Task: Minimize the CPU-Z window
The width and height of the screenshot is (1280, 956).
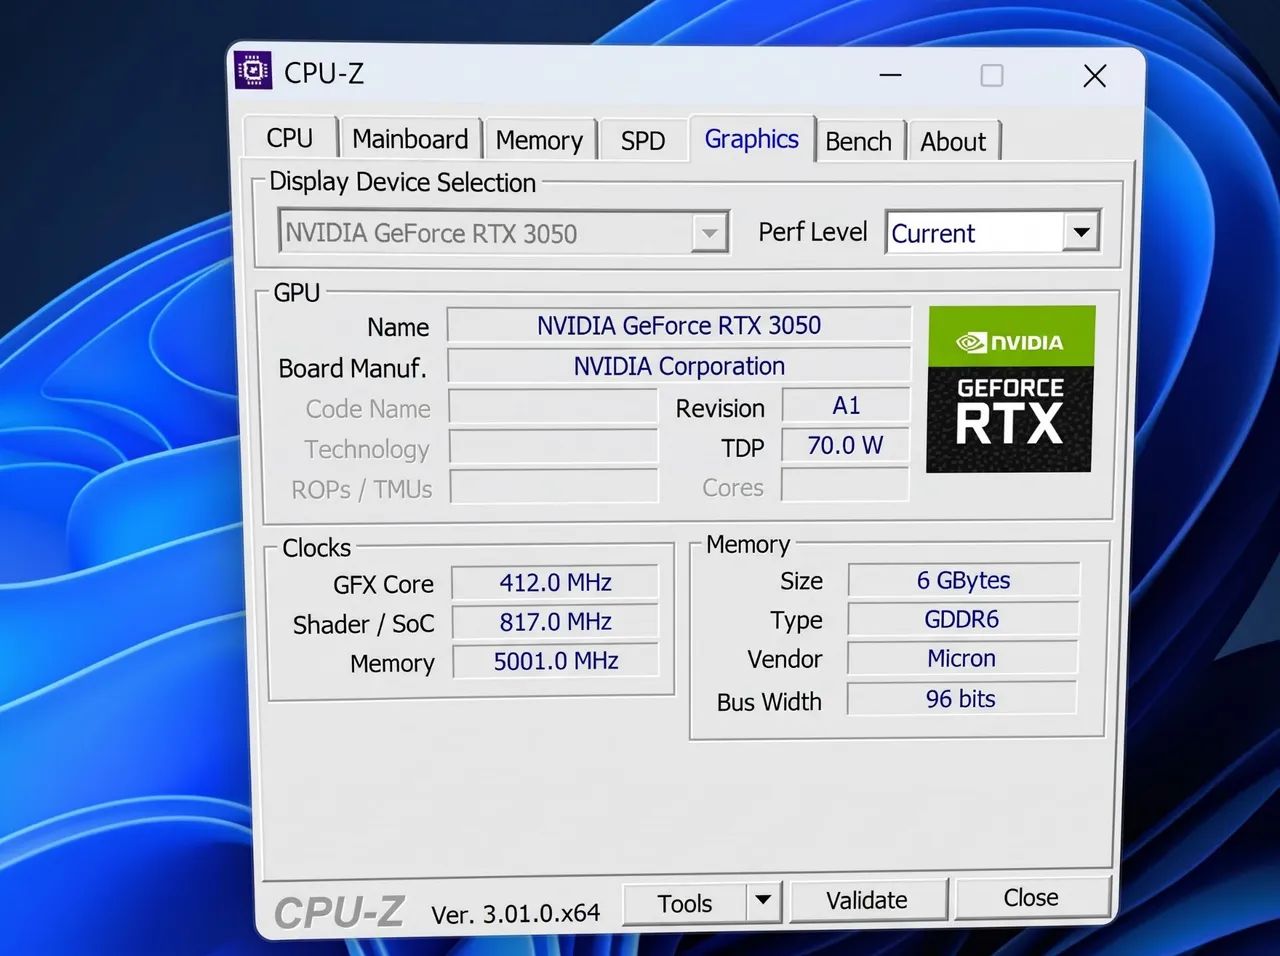Action: 890,75
